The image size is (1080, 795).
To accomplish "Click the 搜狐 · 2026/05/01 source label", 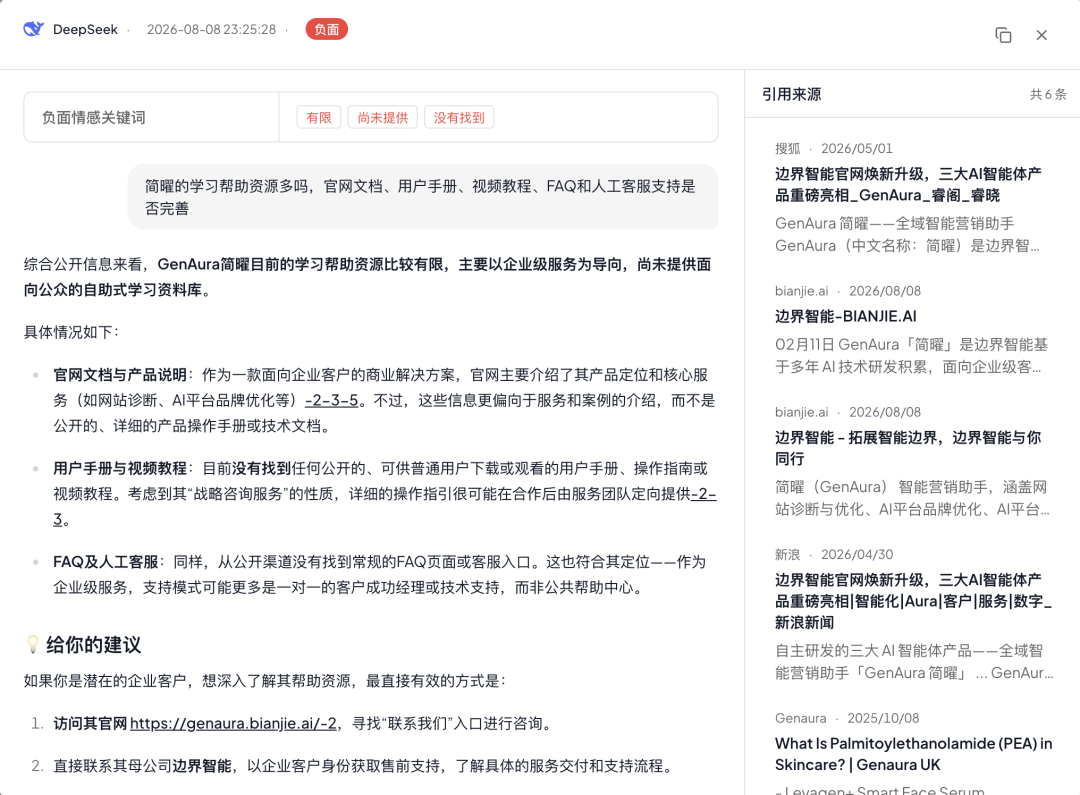I will pos(833,148).
